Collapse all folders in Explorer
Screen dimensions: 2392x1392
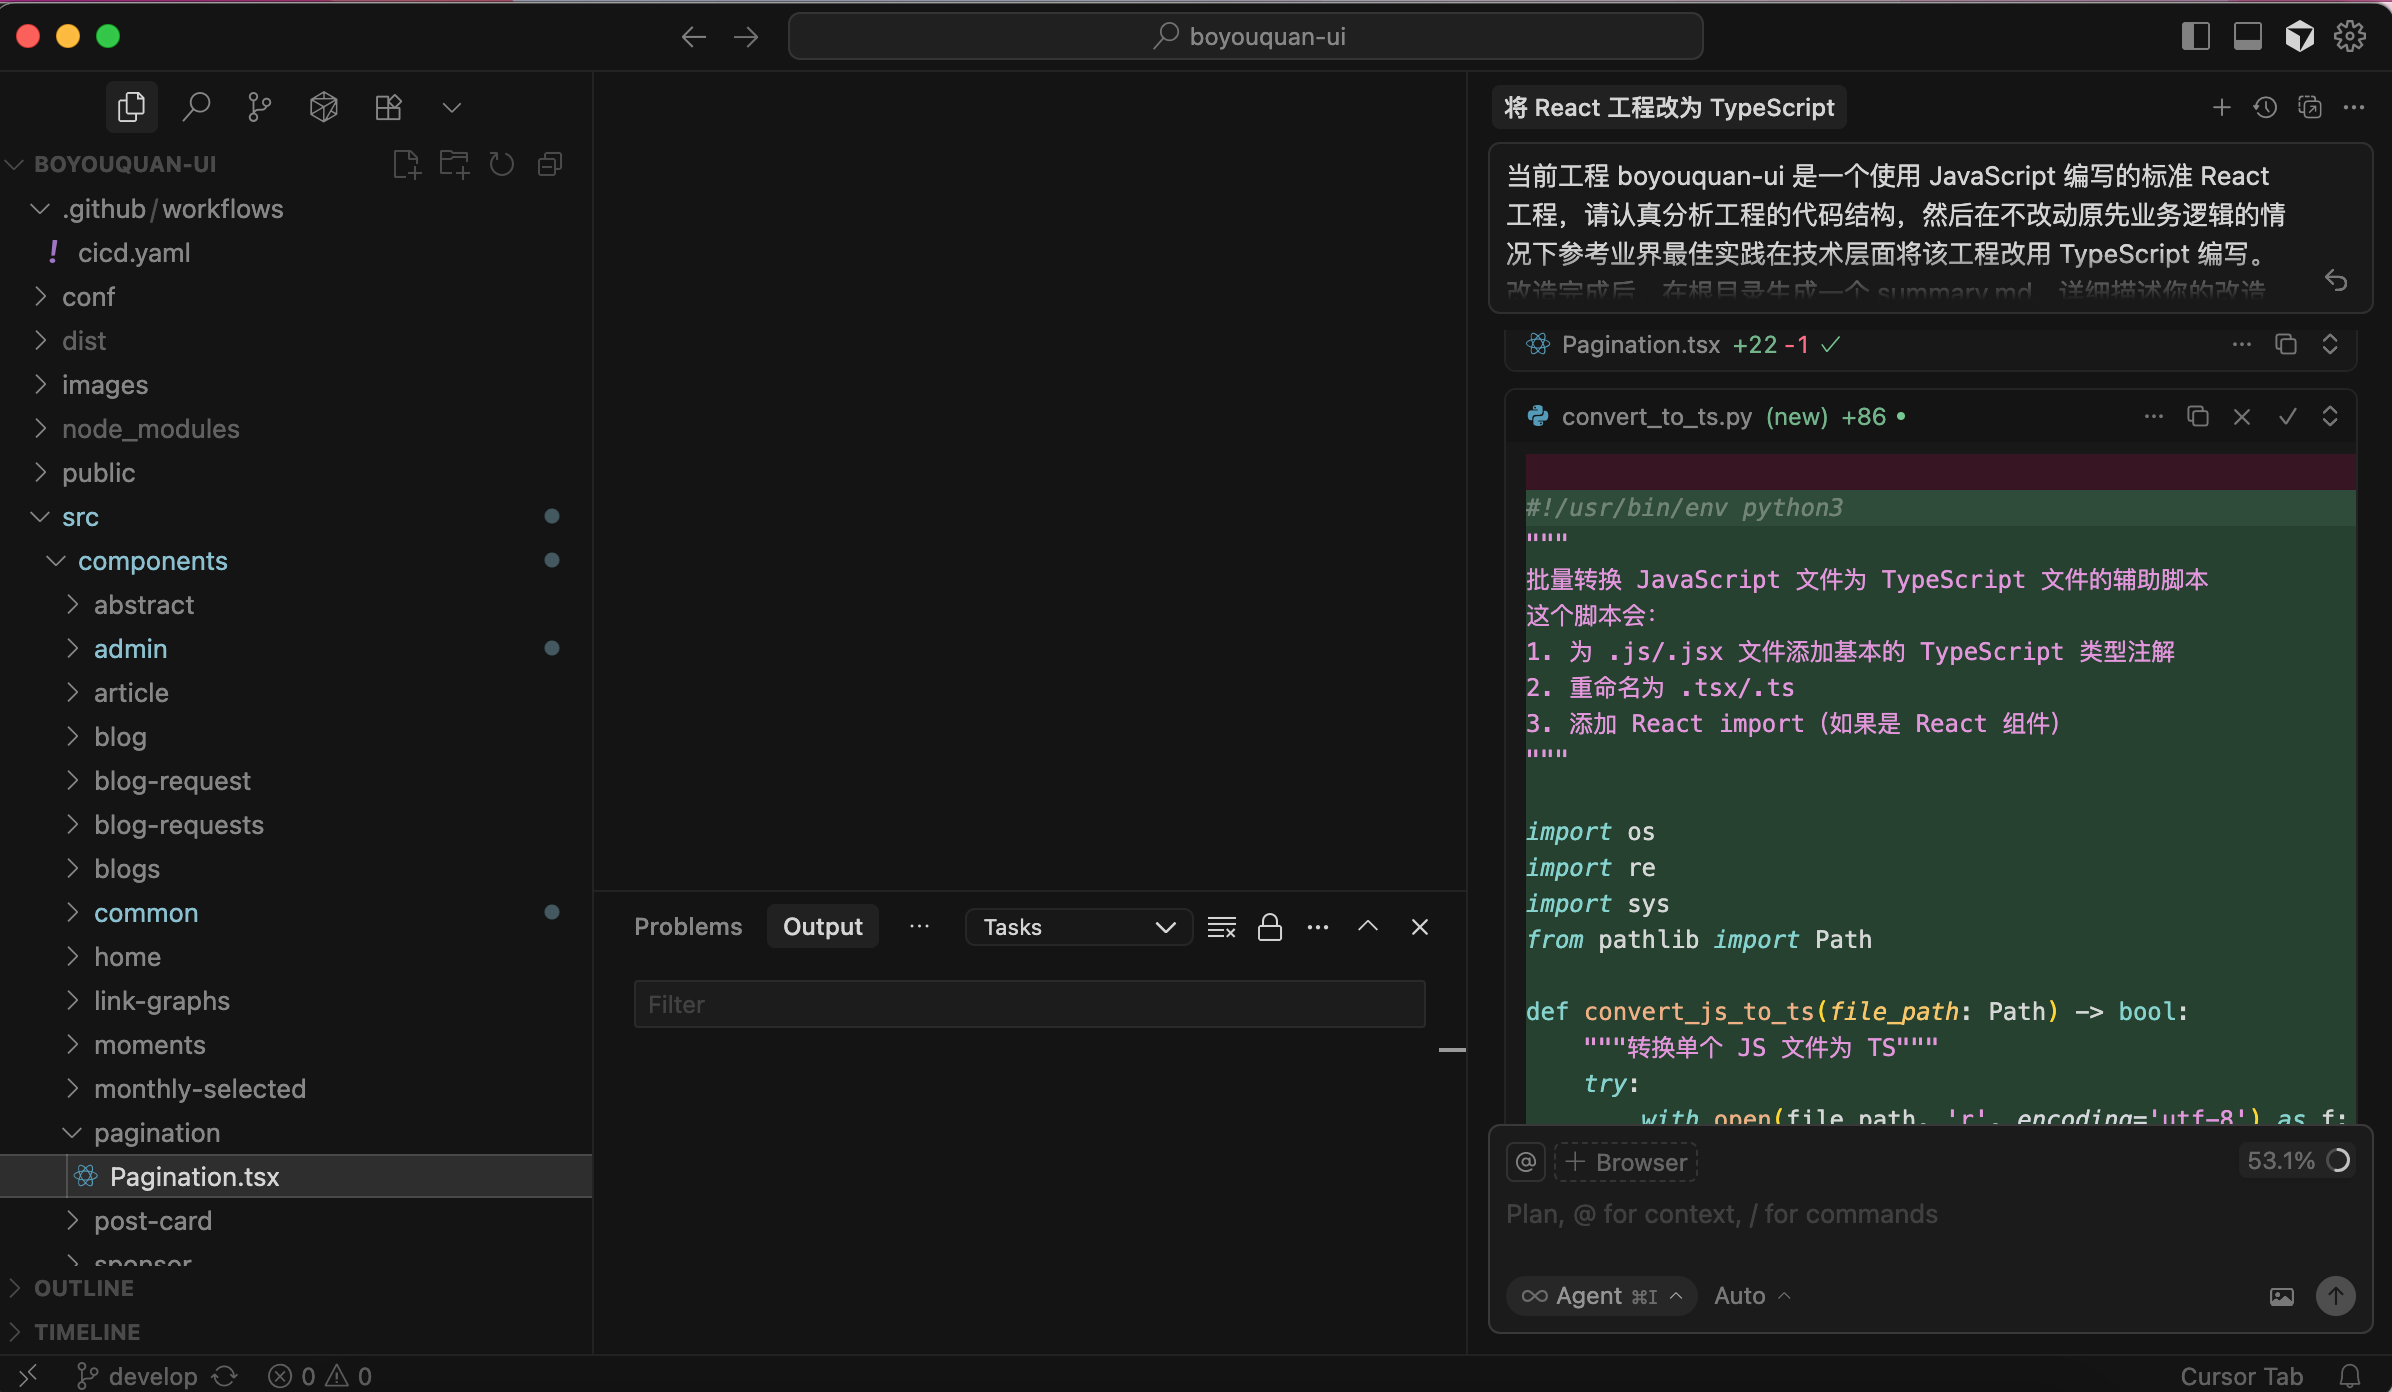click(x=549, y=163)
